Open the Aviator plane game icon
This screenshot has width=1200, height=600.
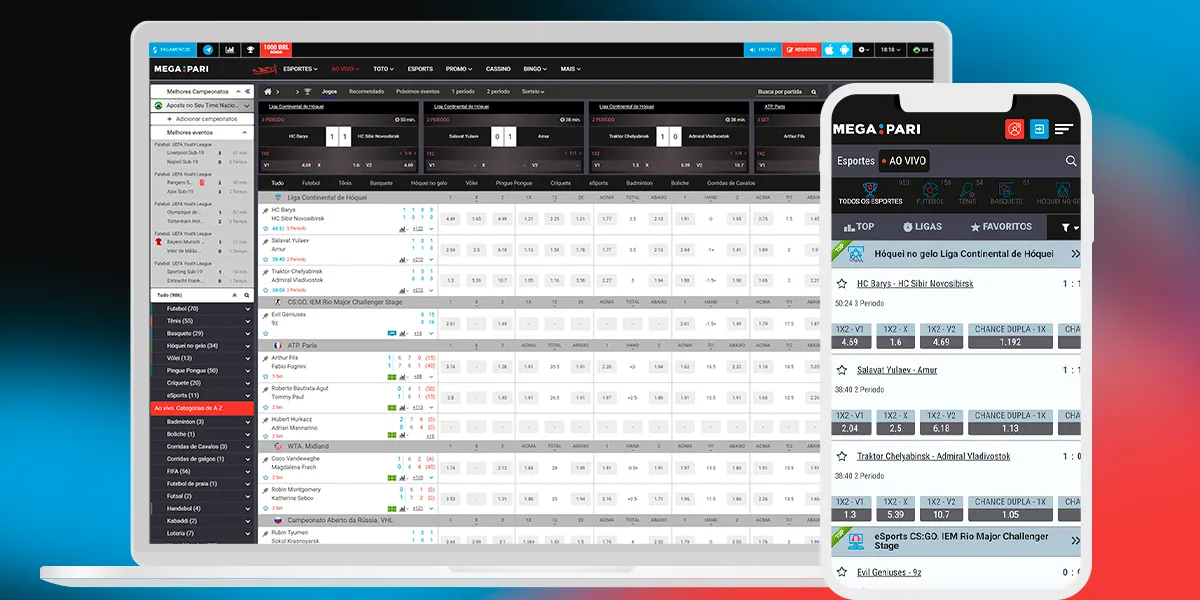(264, 69)
